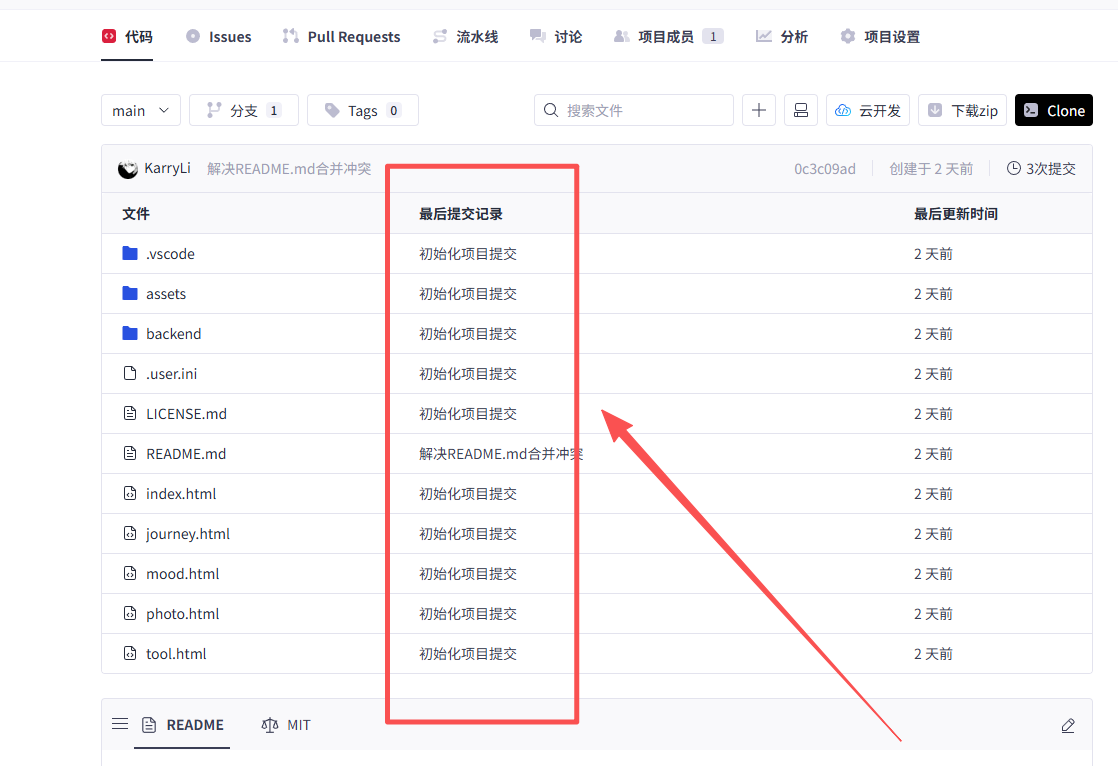The image size is (1118, 766).
Task: Open README.md row commit 解决README.md合并冲突
Action: pos(501,454)
